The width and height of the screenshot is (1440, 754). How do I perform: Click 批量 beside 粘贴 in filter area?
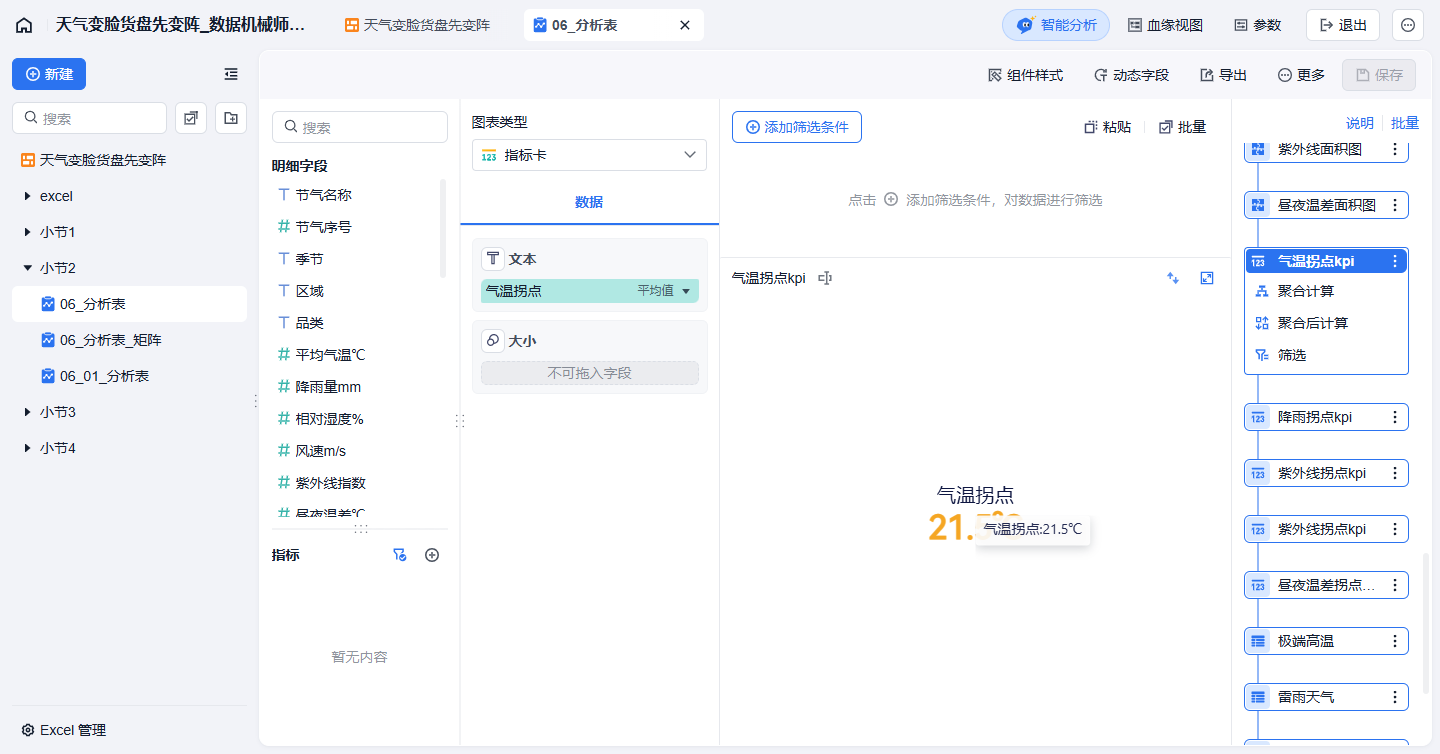tap(1182, 127)
